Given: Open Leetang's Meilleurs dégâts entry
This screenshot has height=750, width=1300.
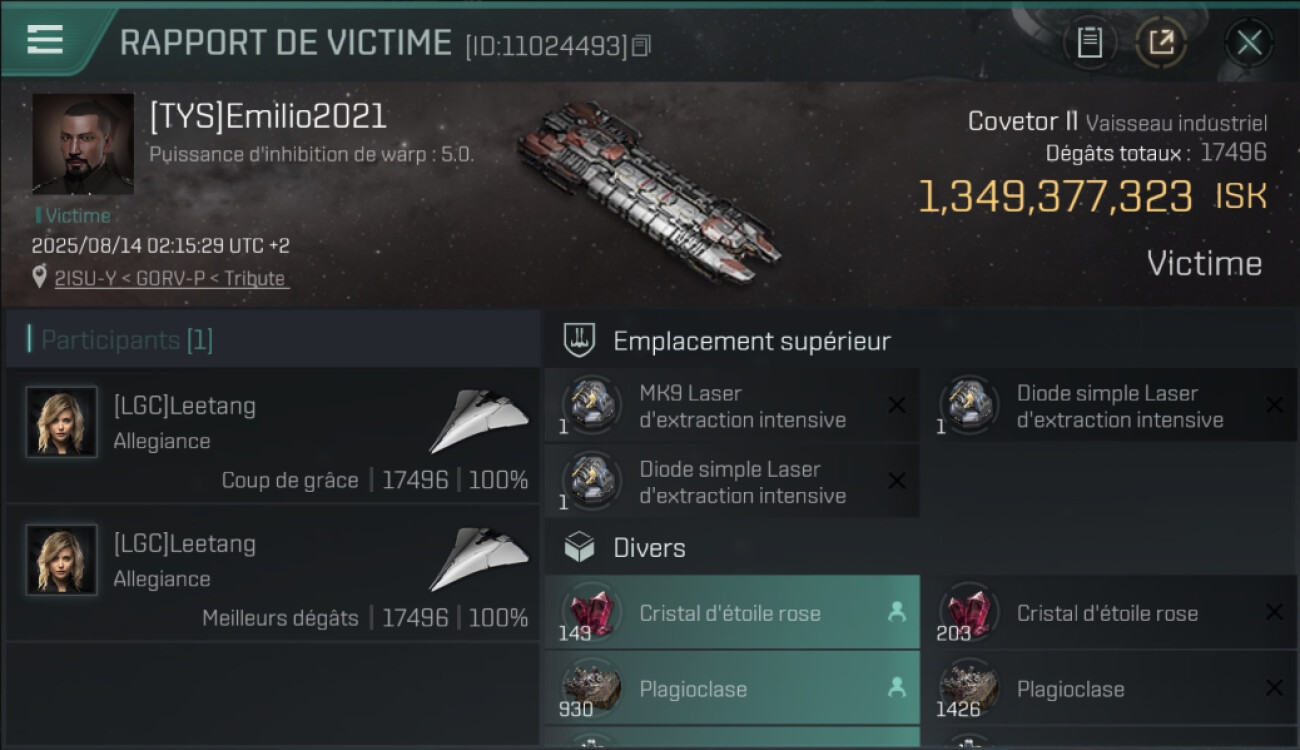Looking at the screenshot, I should click(x=272, y=572).
